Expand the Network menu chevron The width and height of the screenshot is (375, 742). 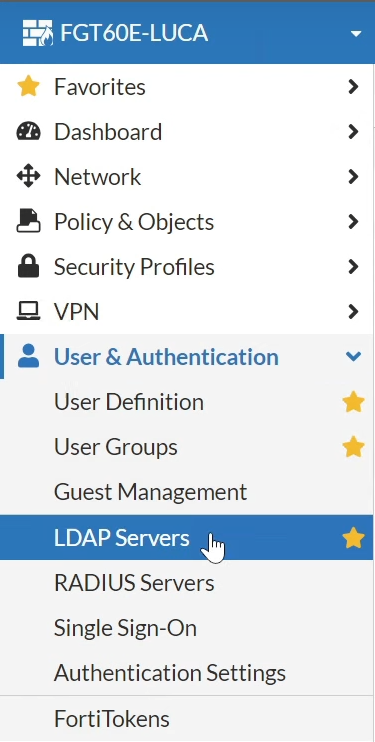353,177
